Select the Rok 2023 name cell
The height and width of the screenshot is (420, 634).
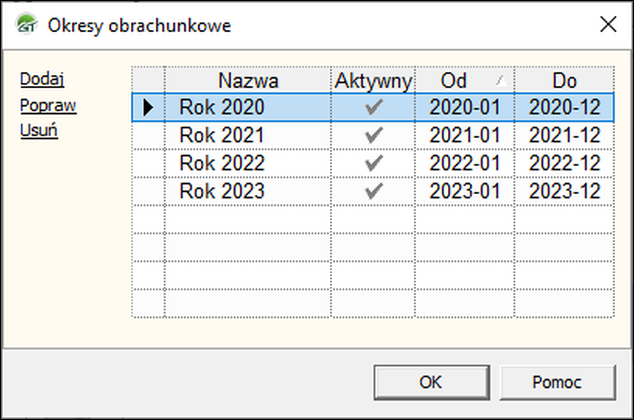[223, 190]
